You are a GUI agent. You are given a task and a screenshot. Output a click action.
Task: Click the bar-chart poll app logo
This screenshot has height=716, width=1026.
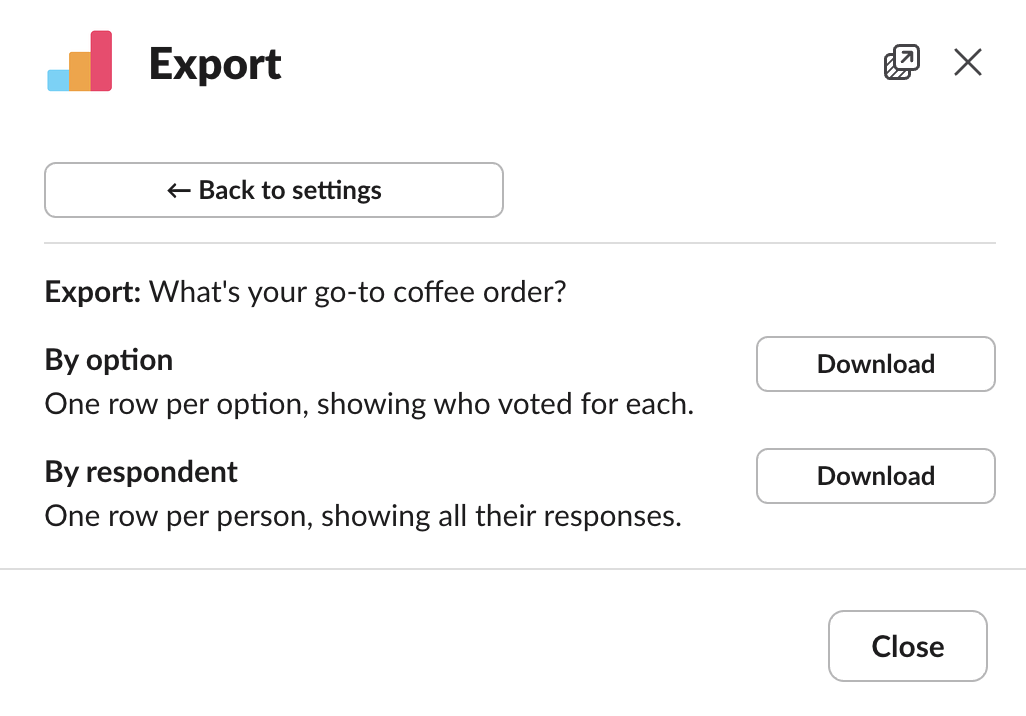(80, 62)
